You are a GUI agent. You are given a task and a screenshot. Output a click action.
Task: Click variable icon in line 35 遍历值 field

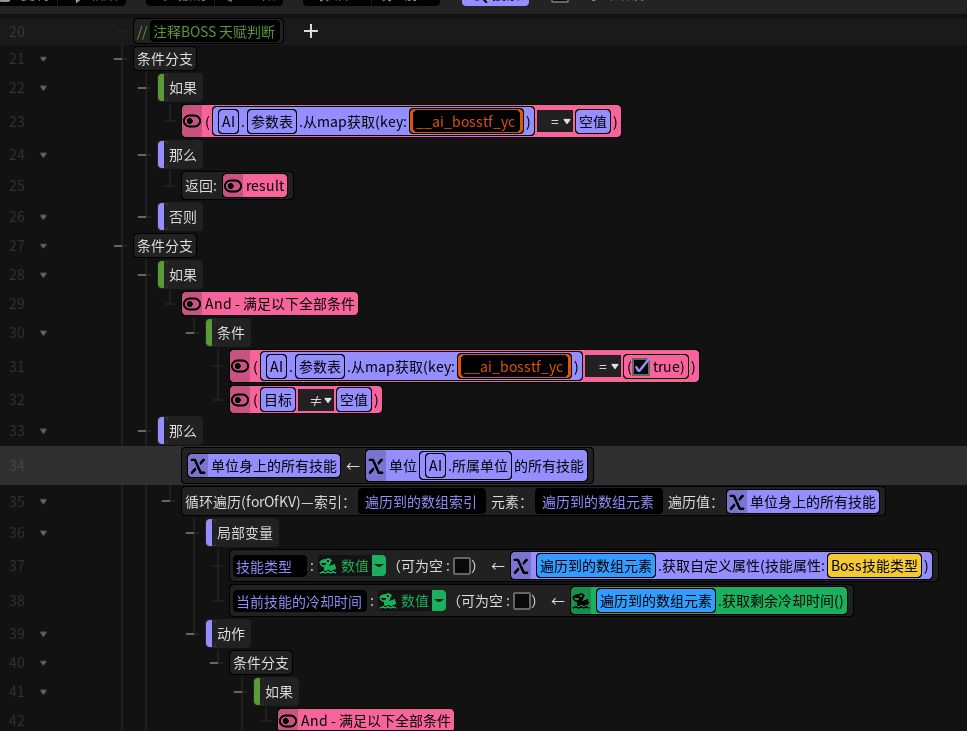point(736,502)
